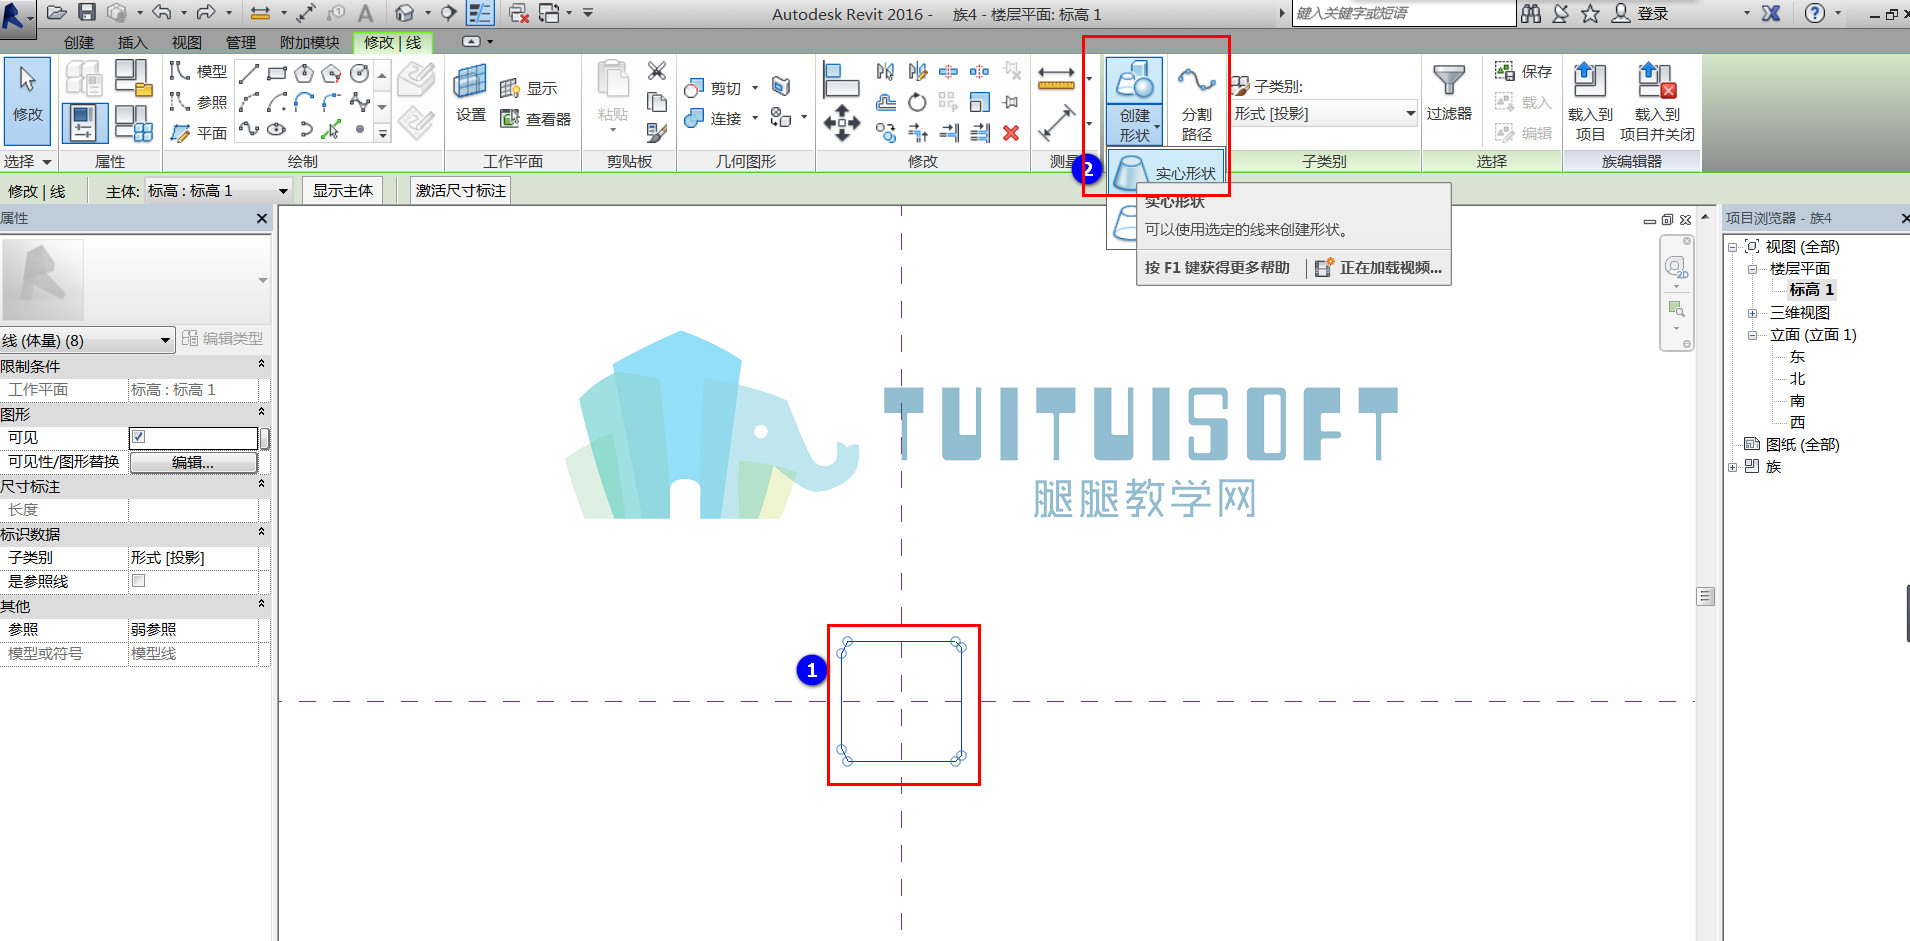Open the 线 (体量) (8) type selector dropdown
This screenshot has height=941, width=1910.
coord(87,341)
